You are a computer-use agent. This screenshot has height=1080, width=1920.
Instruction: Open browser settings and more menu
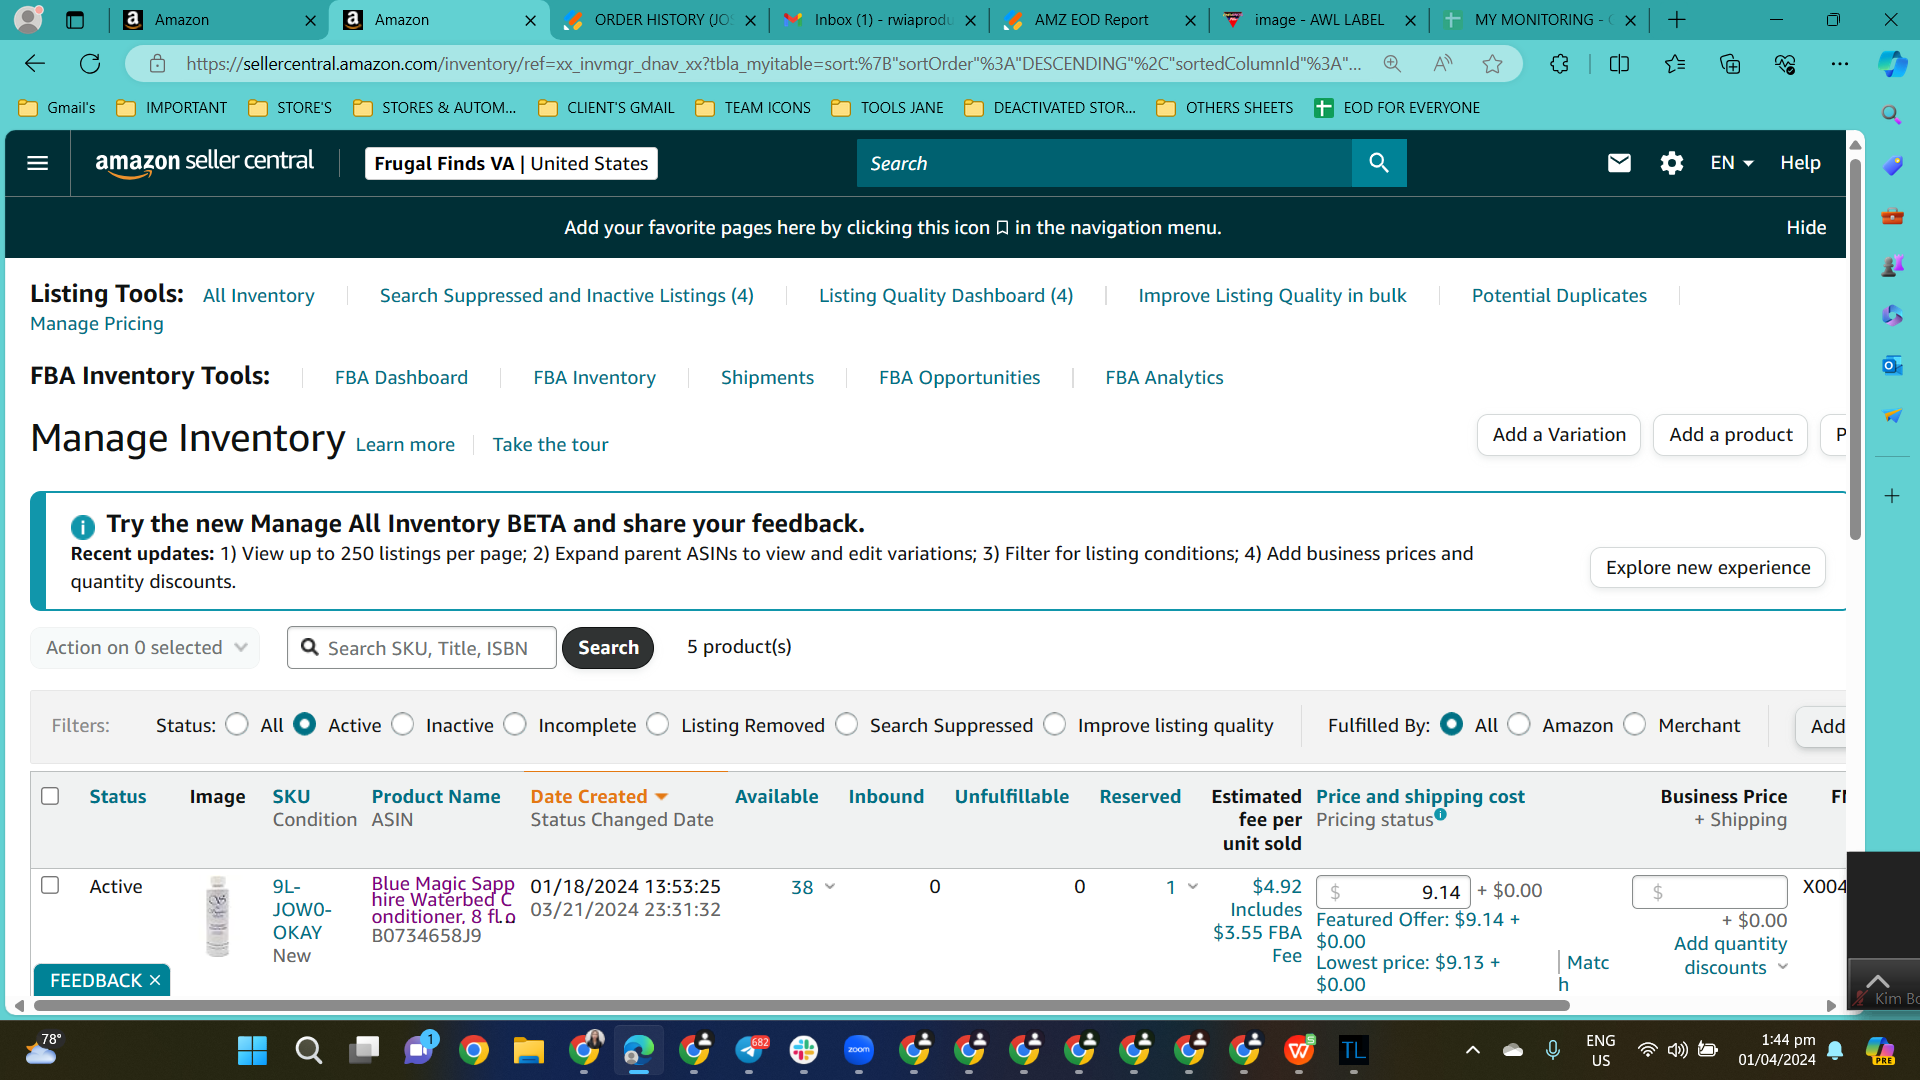[1840, 64]
